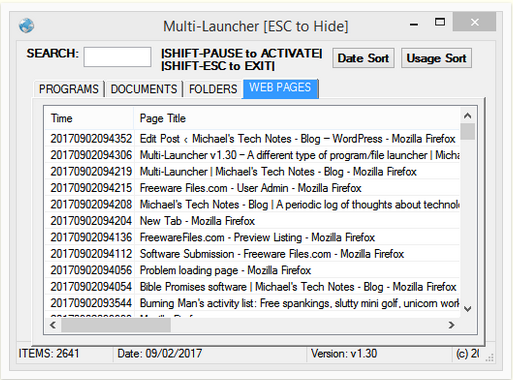Click the Date Sort button
The height and width of the screenshot is (380, 513).
tap(363, 58)
